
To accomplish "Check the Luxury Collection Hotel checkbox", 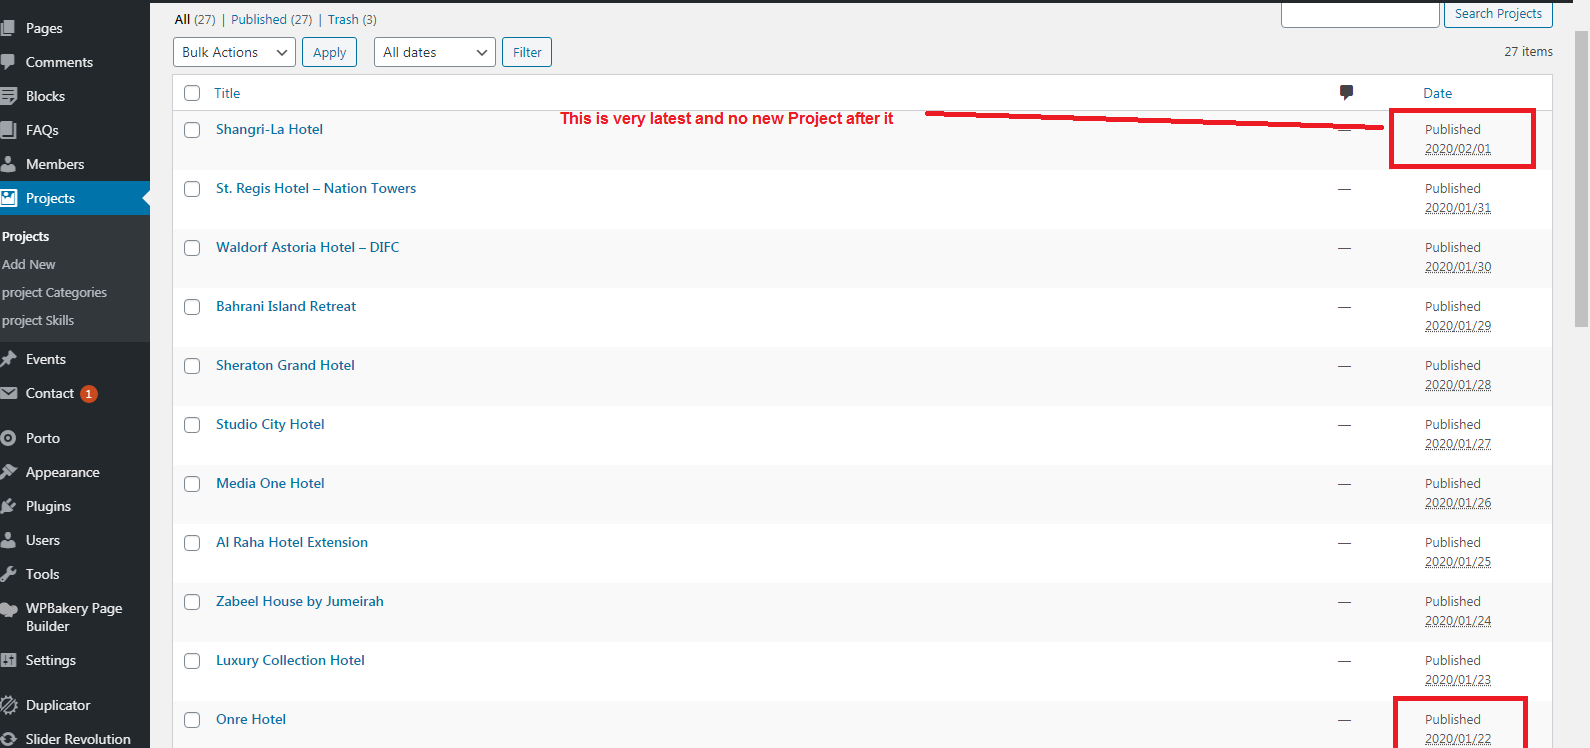I will pos(192,661).
